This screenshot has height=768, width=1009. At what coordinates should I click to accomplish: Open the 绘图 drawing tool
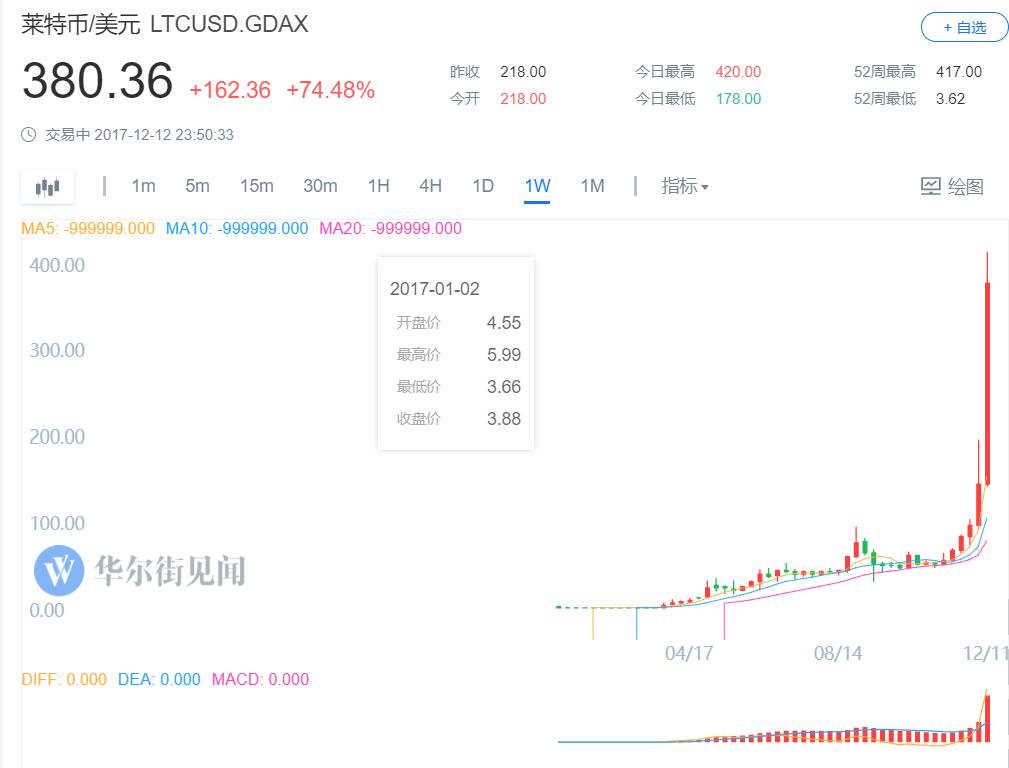point(952,187)
